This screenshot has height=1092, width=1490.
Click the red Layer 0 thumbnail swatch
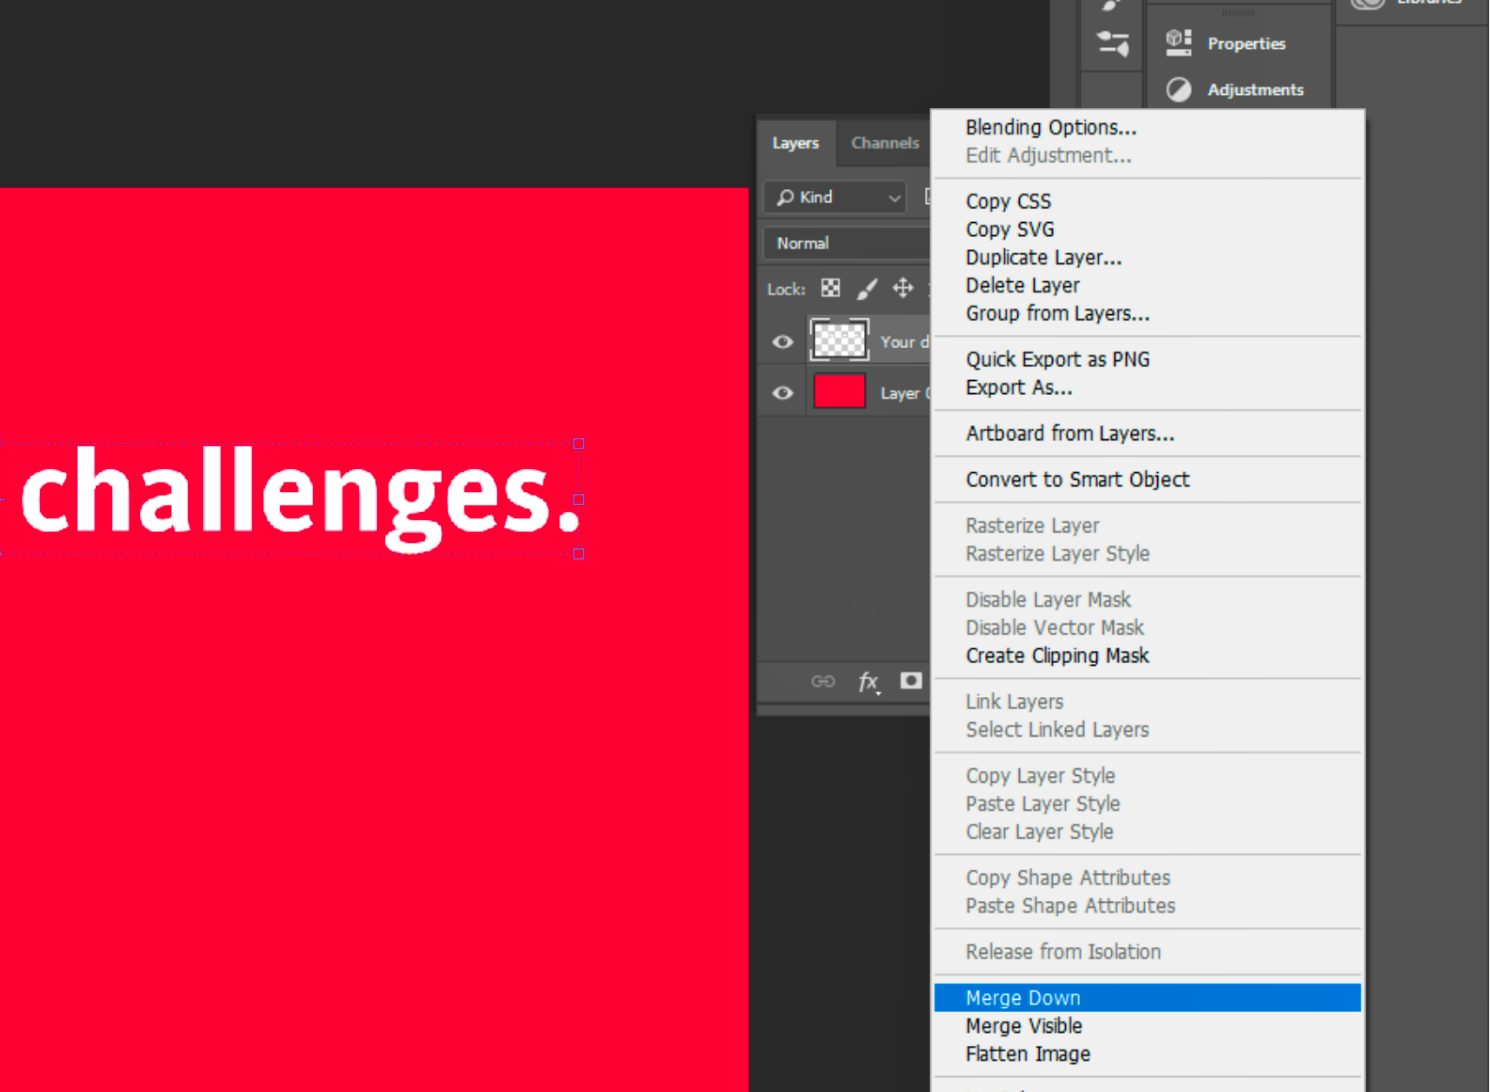click(x=840, y=391)
